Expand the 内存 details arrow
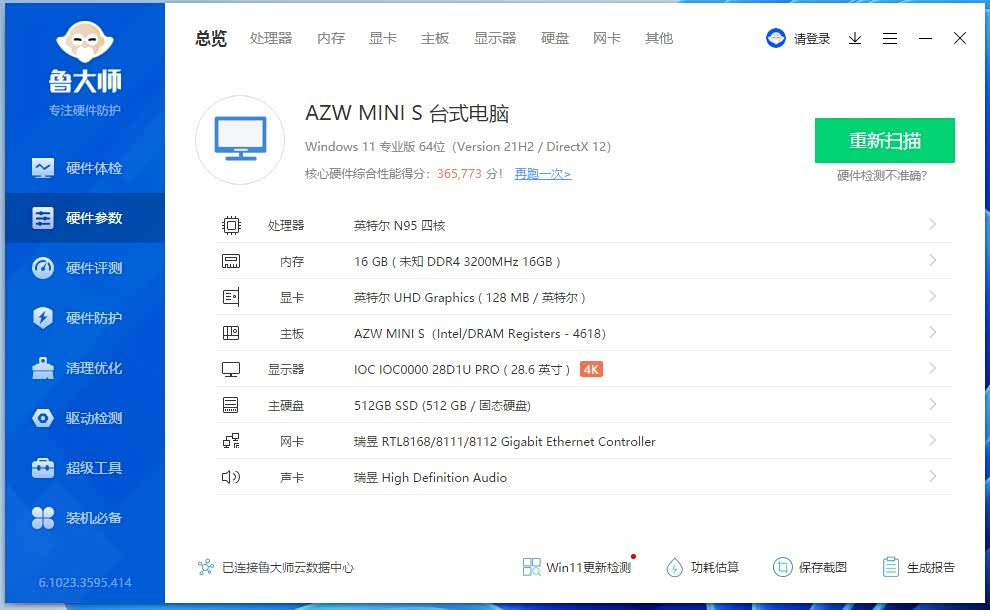Viewport: 990px width, 610px height. coord(932,261)
